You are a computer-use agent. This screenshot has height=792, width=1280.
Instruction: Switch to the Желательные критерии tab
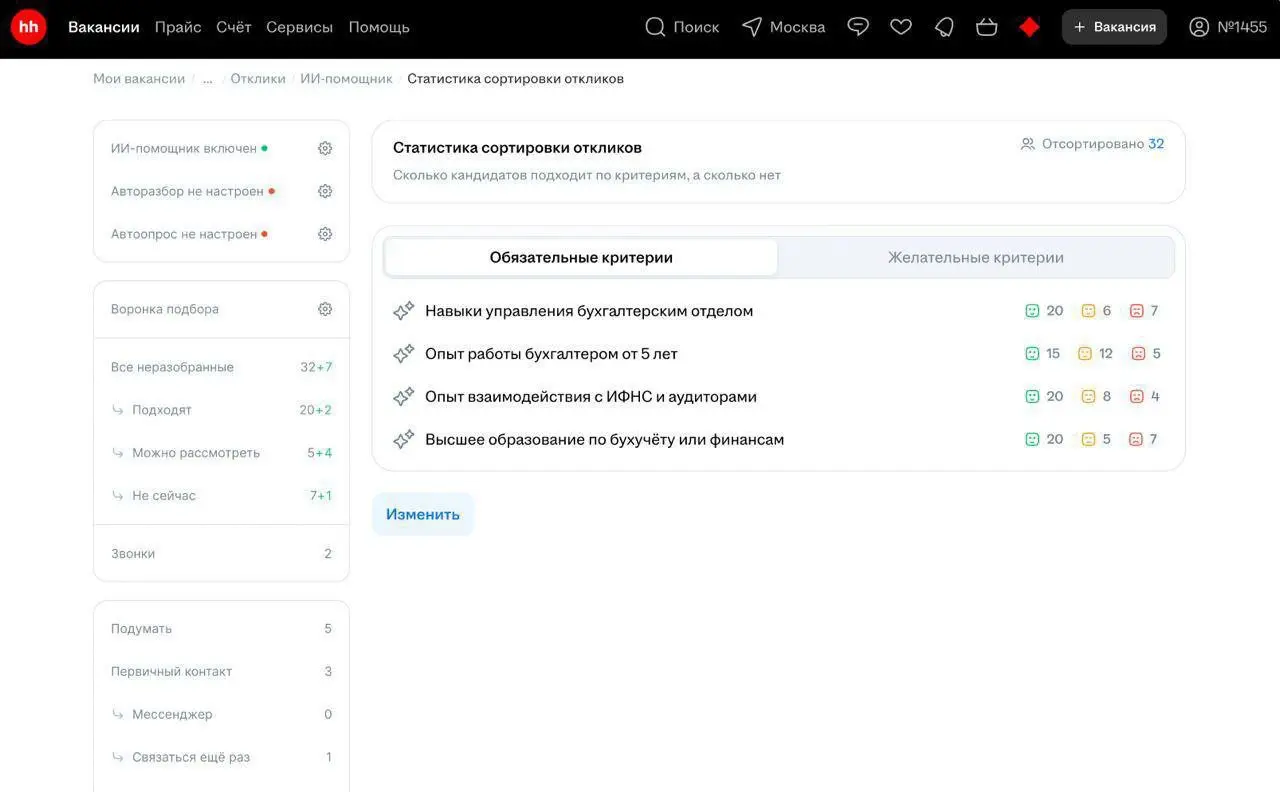(975, 257)
